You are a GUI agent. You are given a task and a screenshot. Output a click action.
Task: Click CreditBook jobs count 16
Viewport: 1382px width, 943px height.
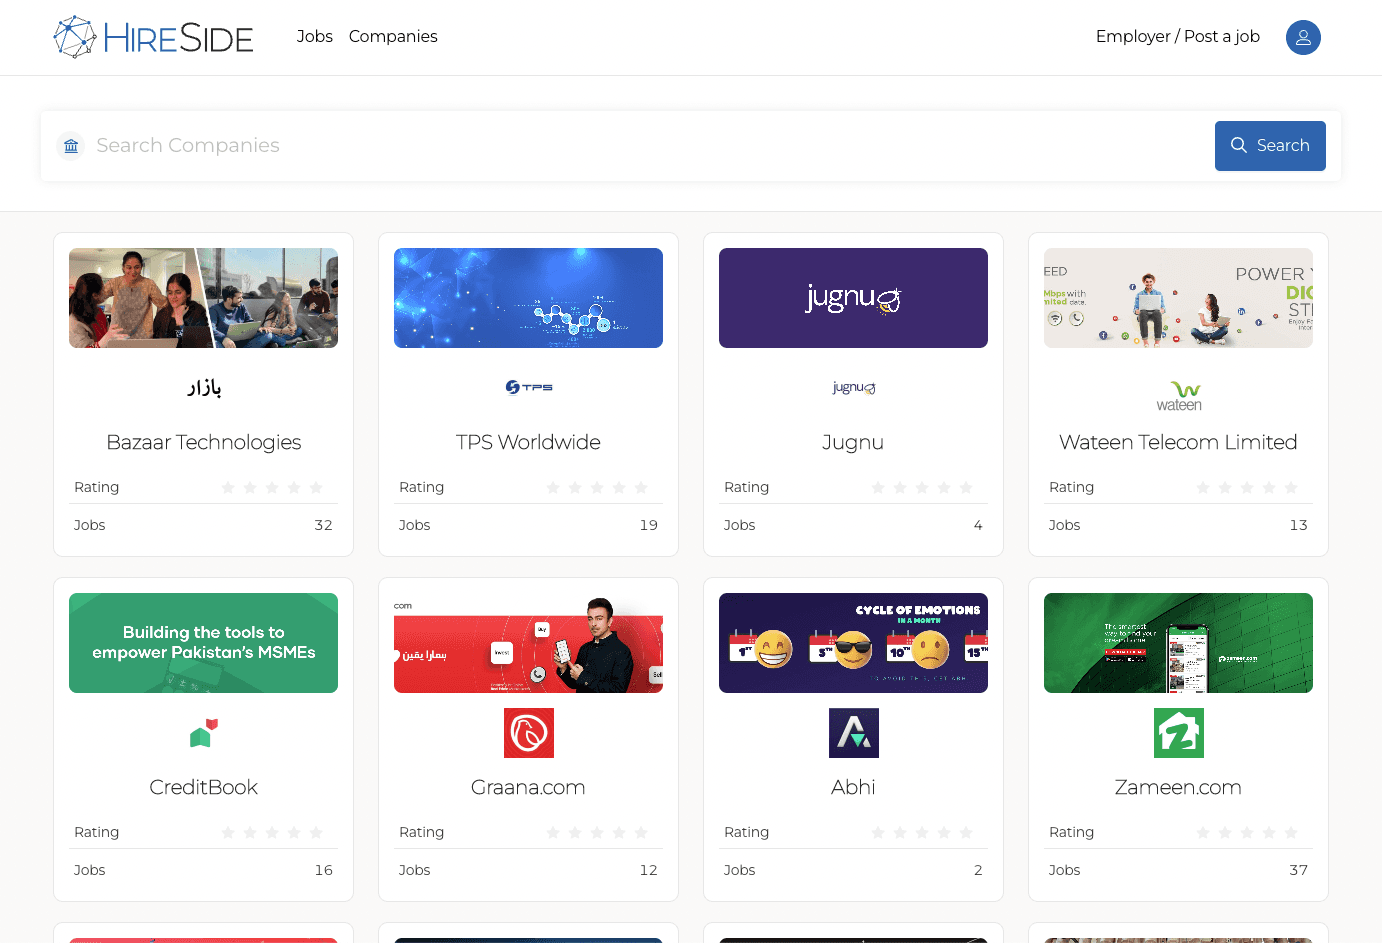coord(323,870)
